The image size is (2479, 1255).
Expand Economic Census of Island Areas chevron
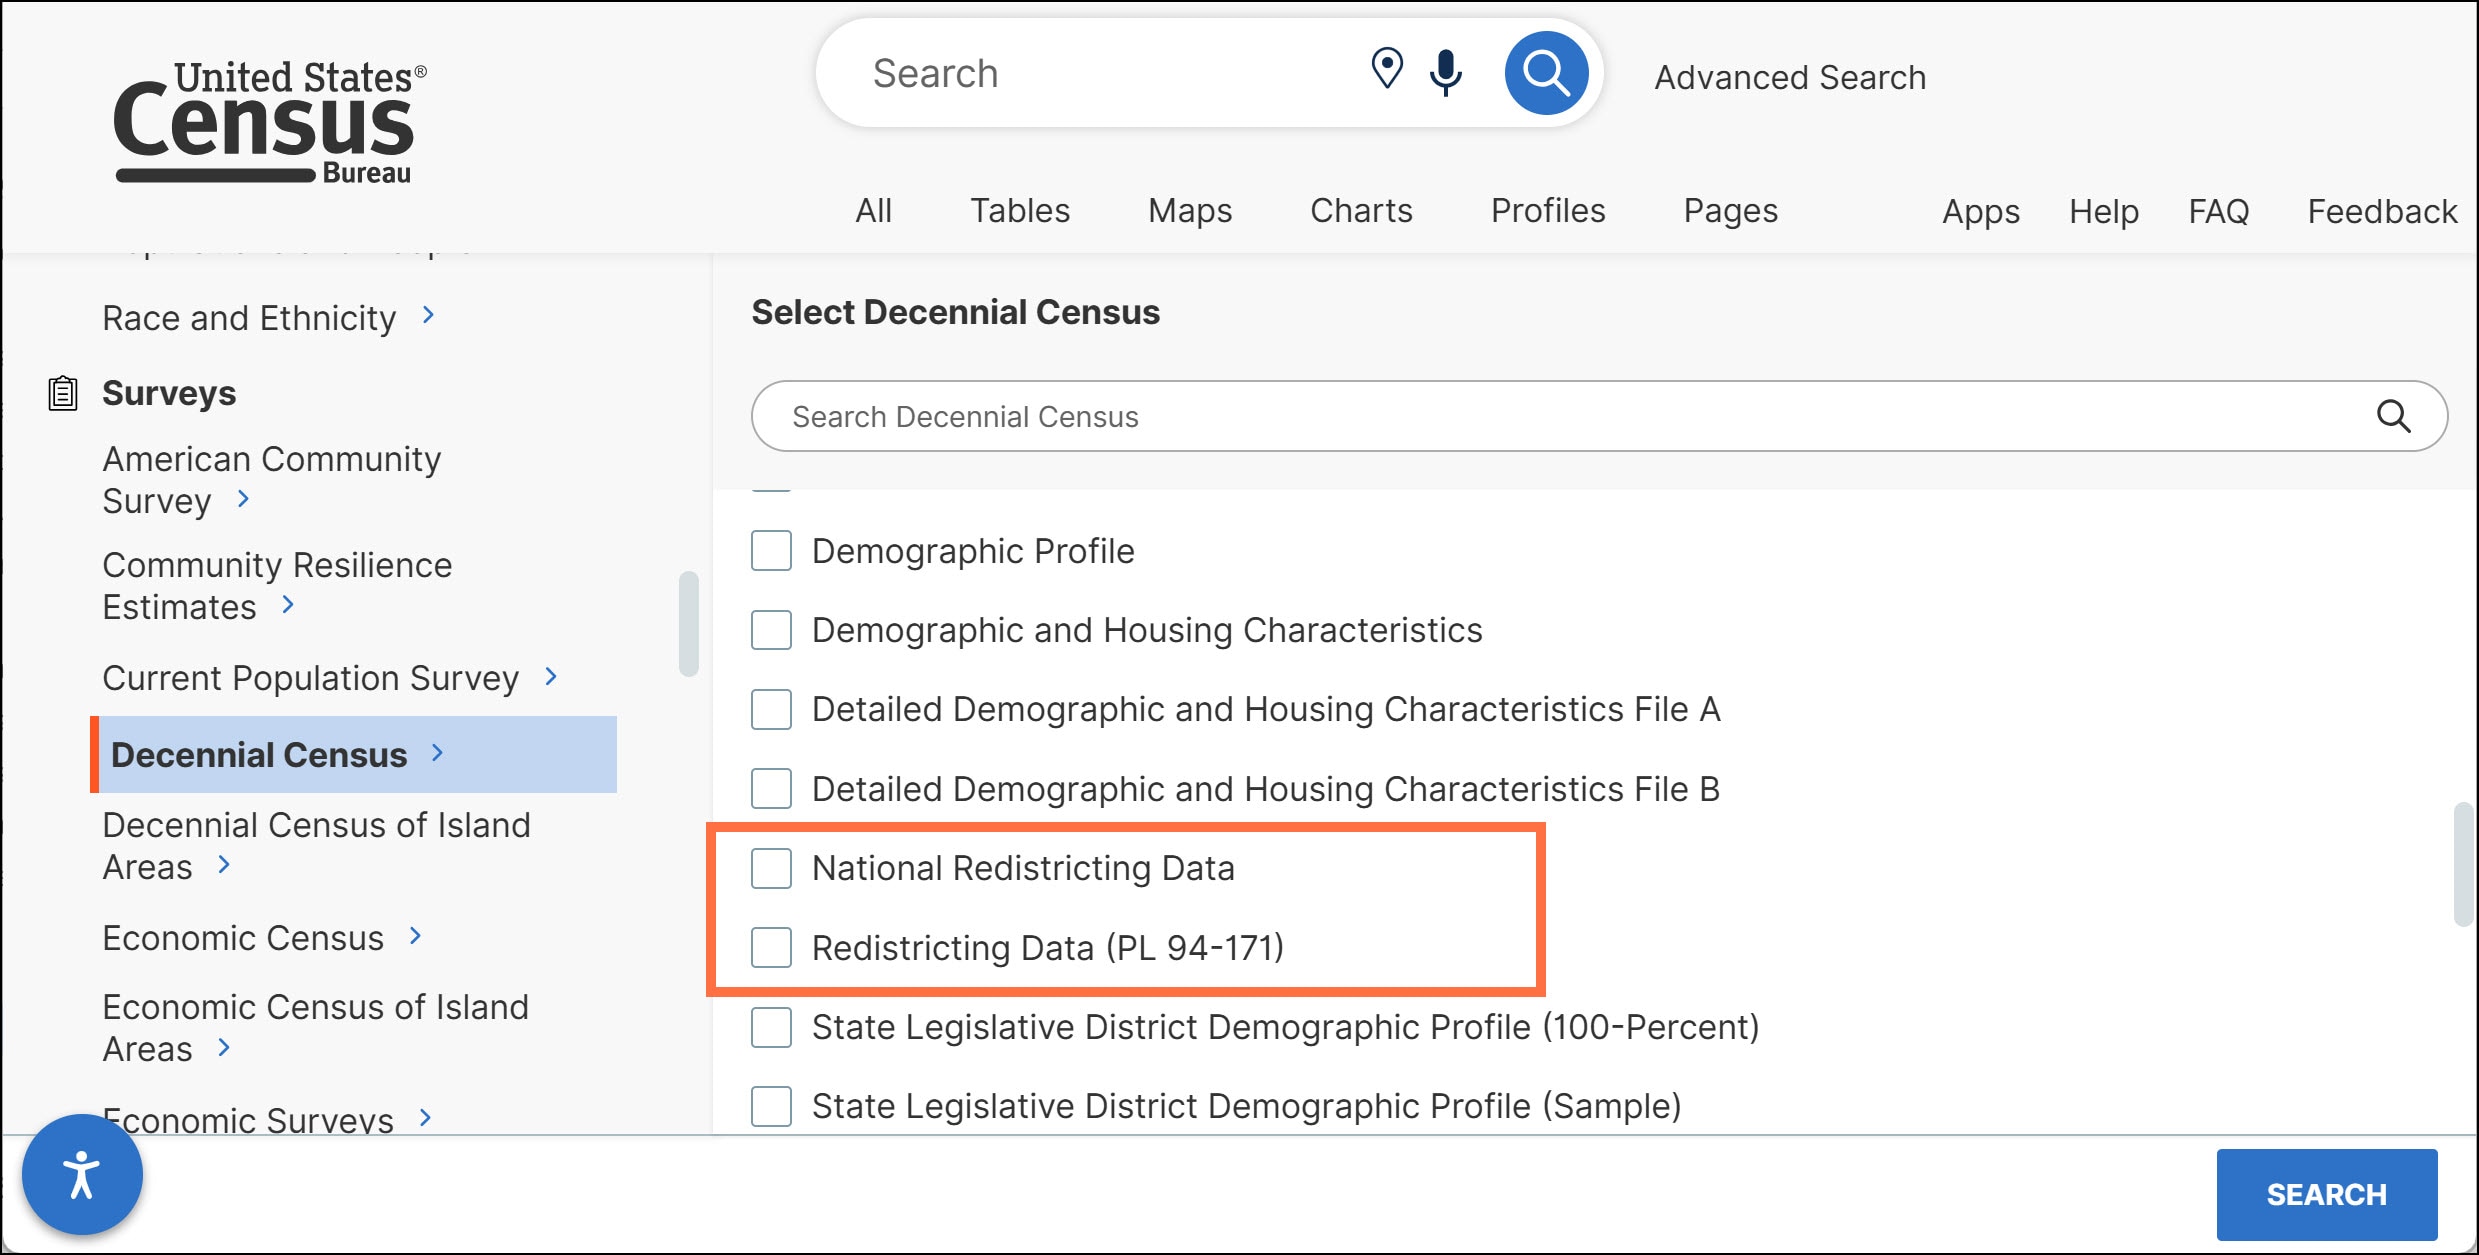224,1047
